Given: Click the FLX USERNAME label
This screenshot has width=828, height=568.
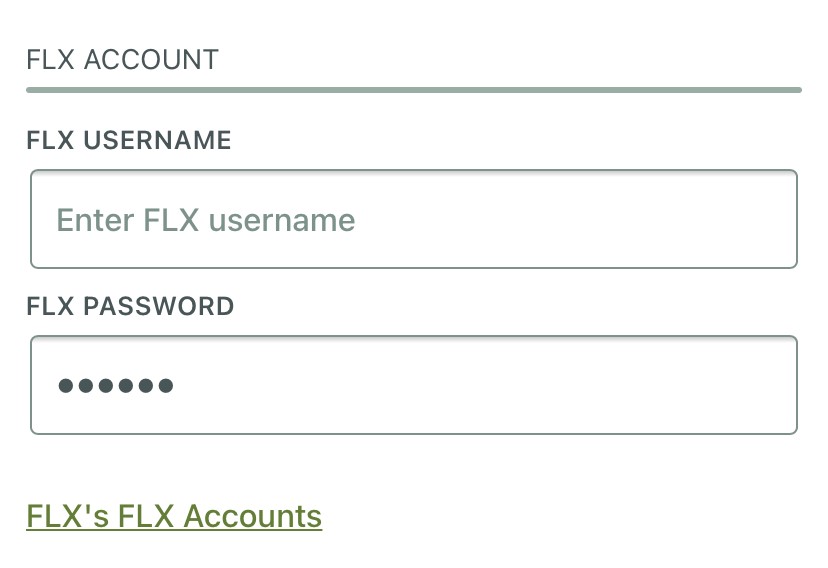Looking at the screenshot, I should (x=129, y=141).
